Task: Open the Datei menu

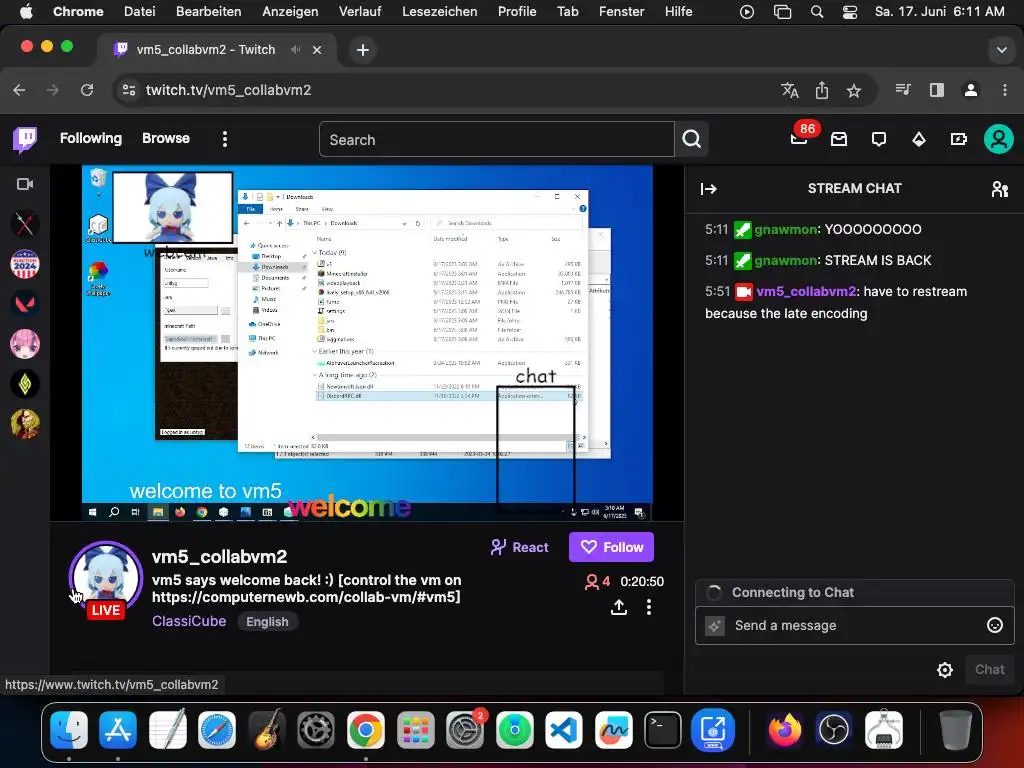Action: [140, 11]
